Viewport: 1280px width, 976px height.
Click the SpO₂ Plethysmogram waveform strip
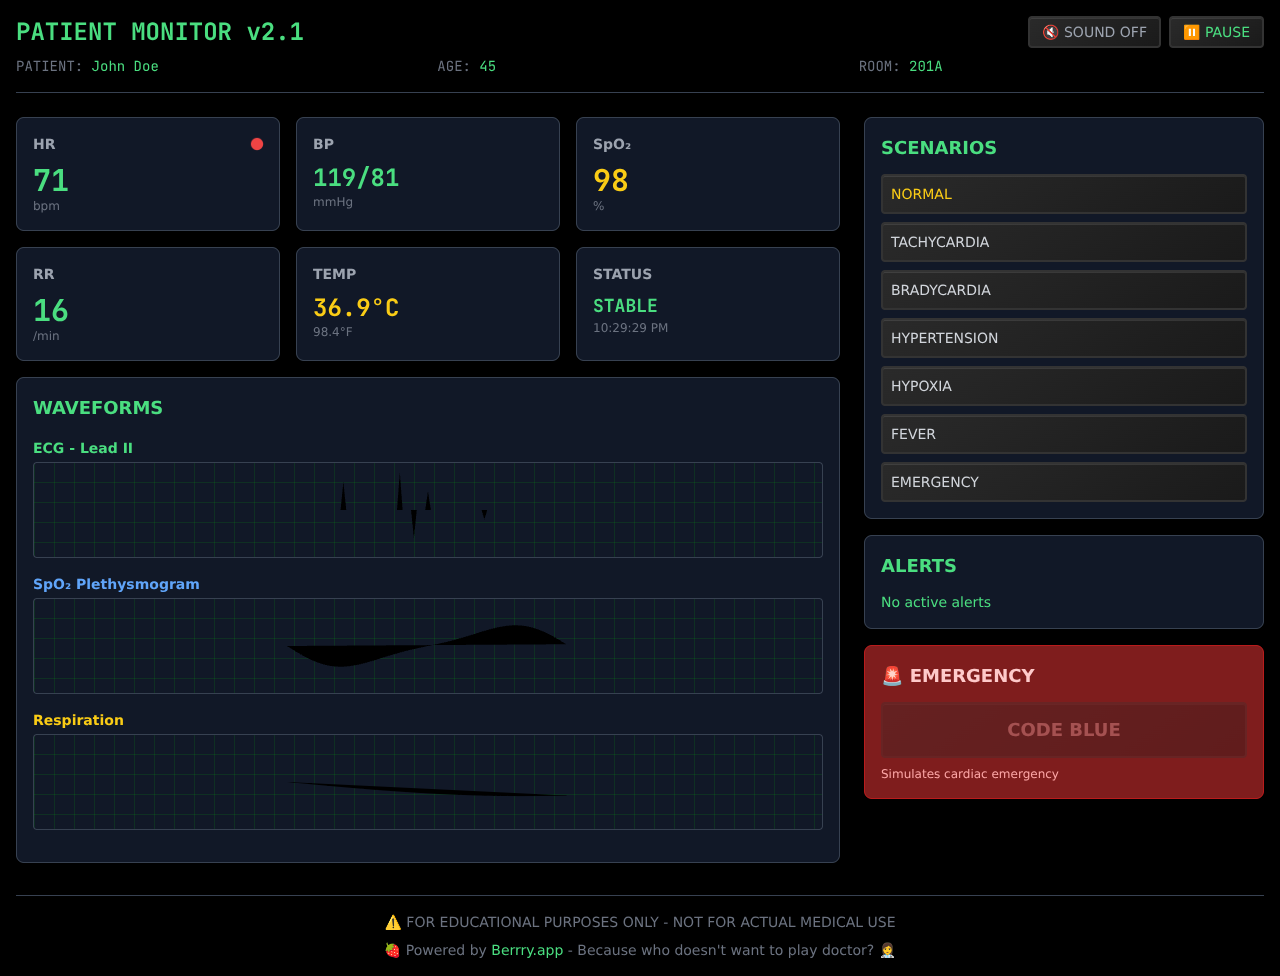click(x=427, y=646)
